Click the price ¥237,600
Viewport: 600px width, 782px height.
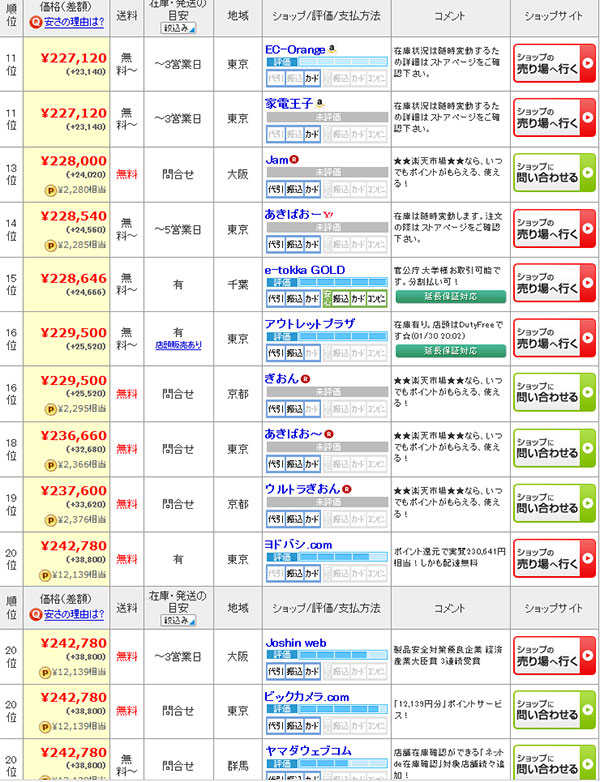click(x=74, y=491)
